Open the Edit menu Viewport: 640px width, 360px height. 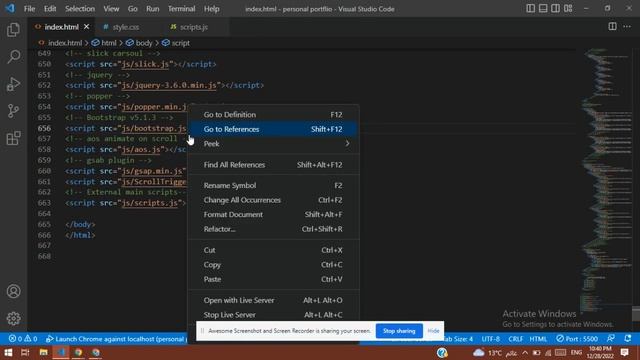pos(50,9)
